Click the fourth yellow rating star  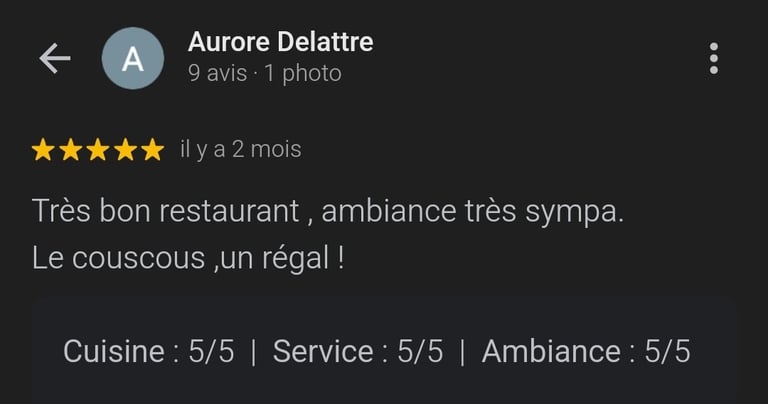(x=125, y=150)
